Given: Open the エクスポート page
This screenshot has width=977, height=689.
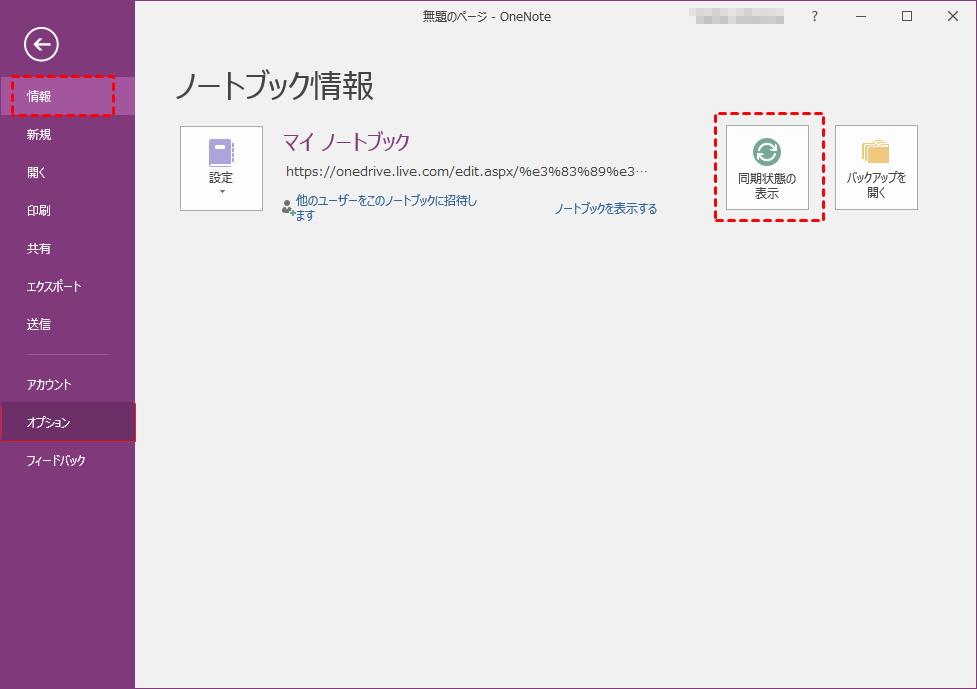Looking at the screenshot, I should [x=54, y=287].
